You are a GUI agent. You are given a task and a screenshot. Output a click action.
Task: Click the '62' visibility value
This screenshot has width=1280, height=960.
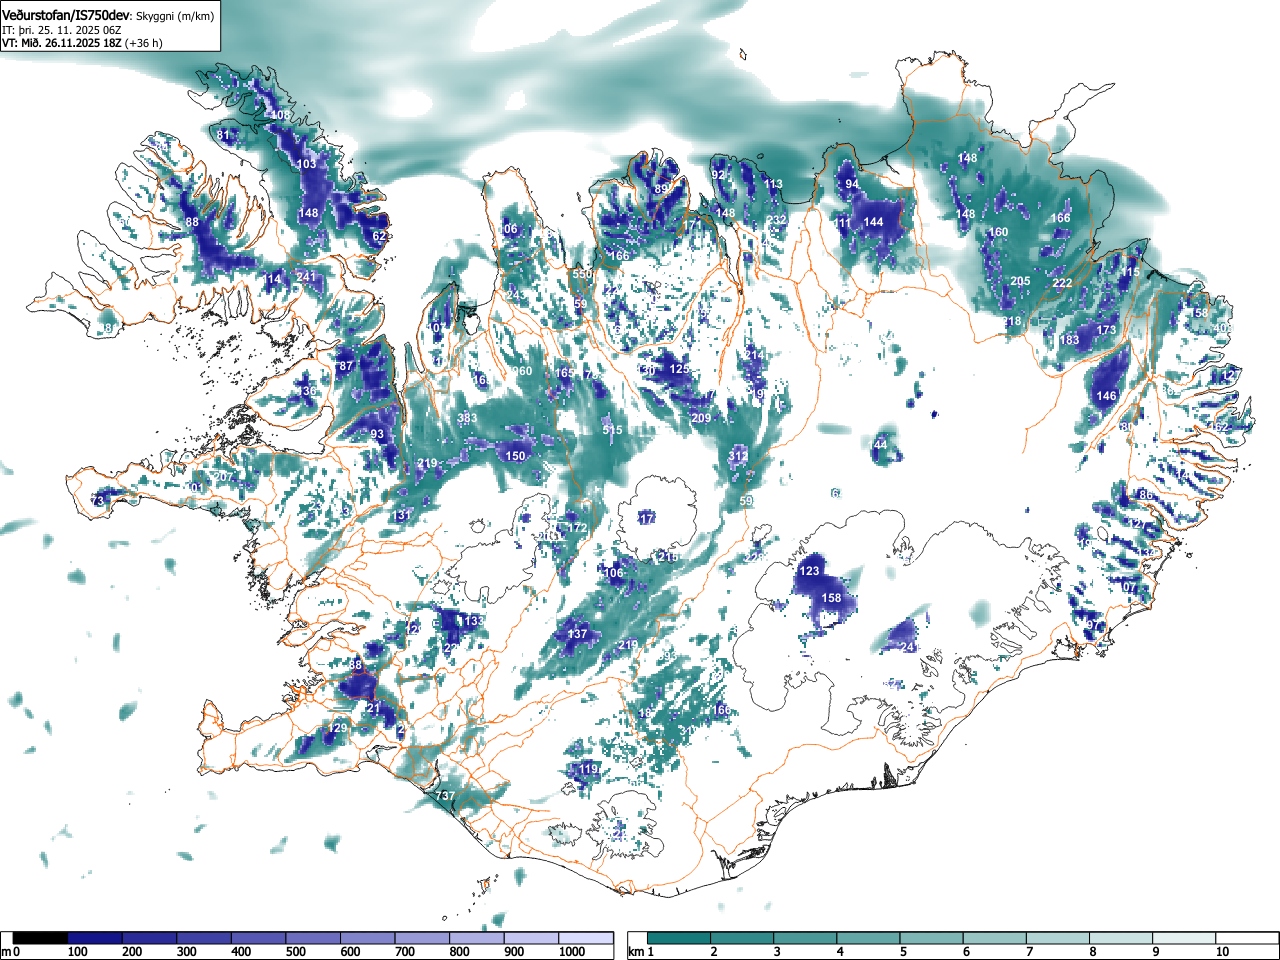378,236
